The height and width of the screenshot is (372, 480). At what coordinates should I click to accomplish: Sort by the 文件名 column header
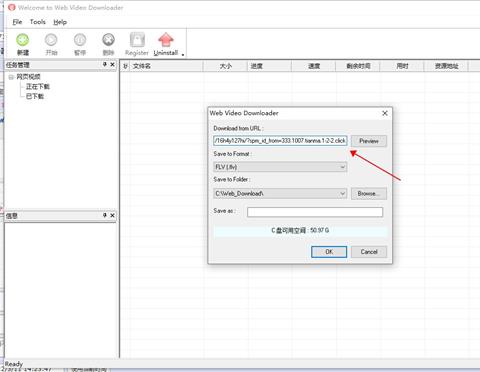click(166, 66)
